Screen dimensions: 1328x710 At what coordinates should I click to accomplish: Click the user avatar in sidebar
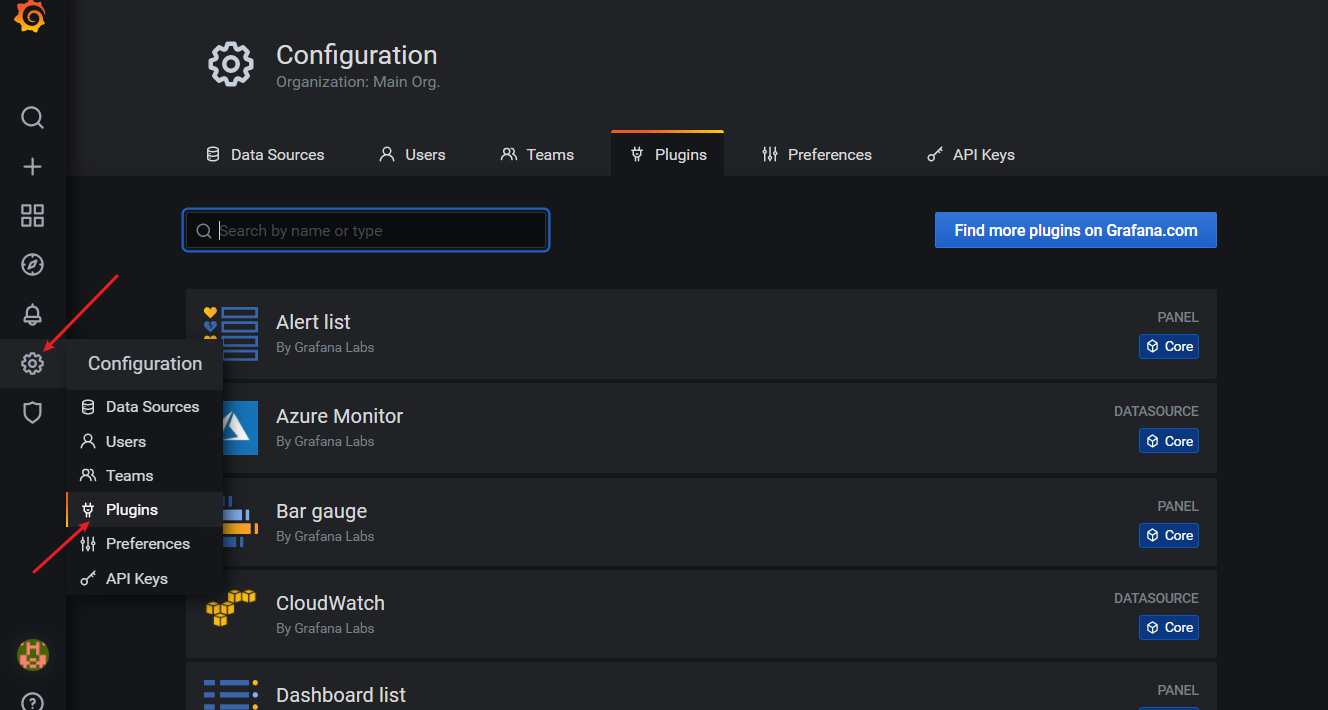pos(33,655)
